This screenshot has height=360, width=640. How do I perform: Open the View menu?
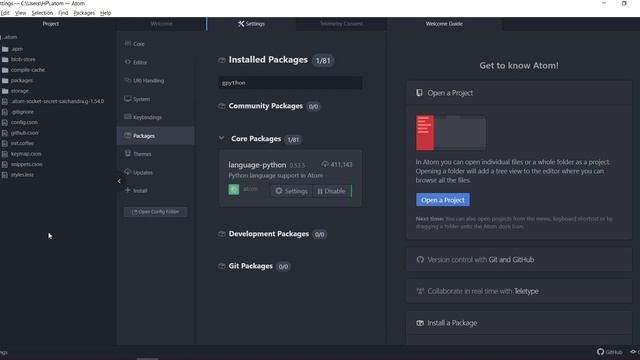click(20, 13)
